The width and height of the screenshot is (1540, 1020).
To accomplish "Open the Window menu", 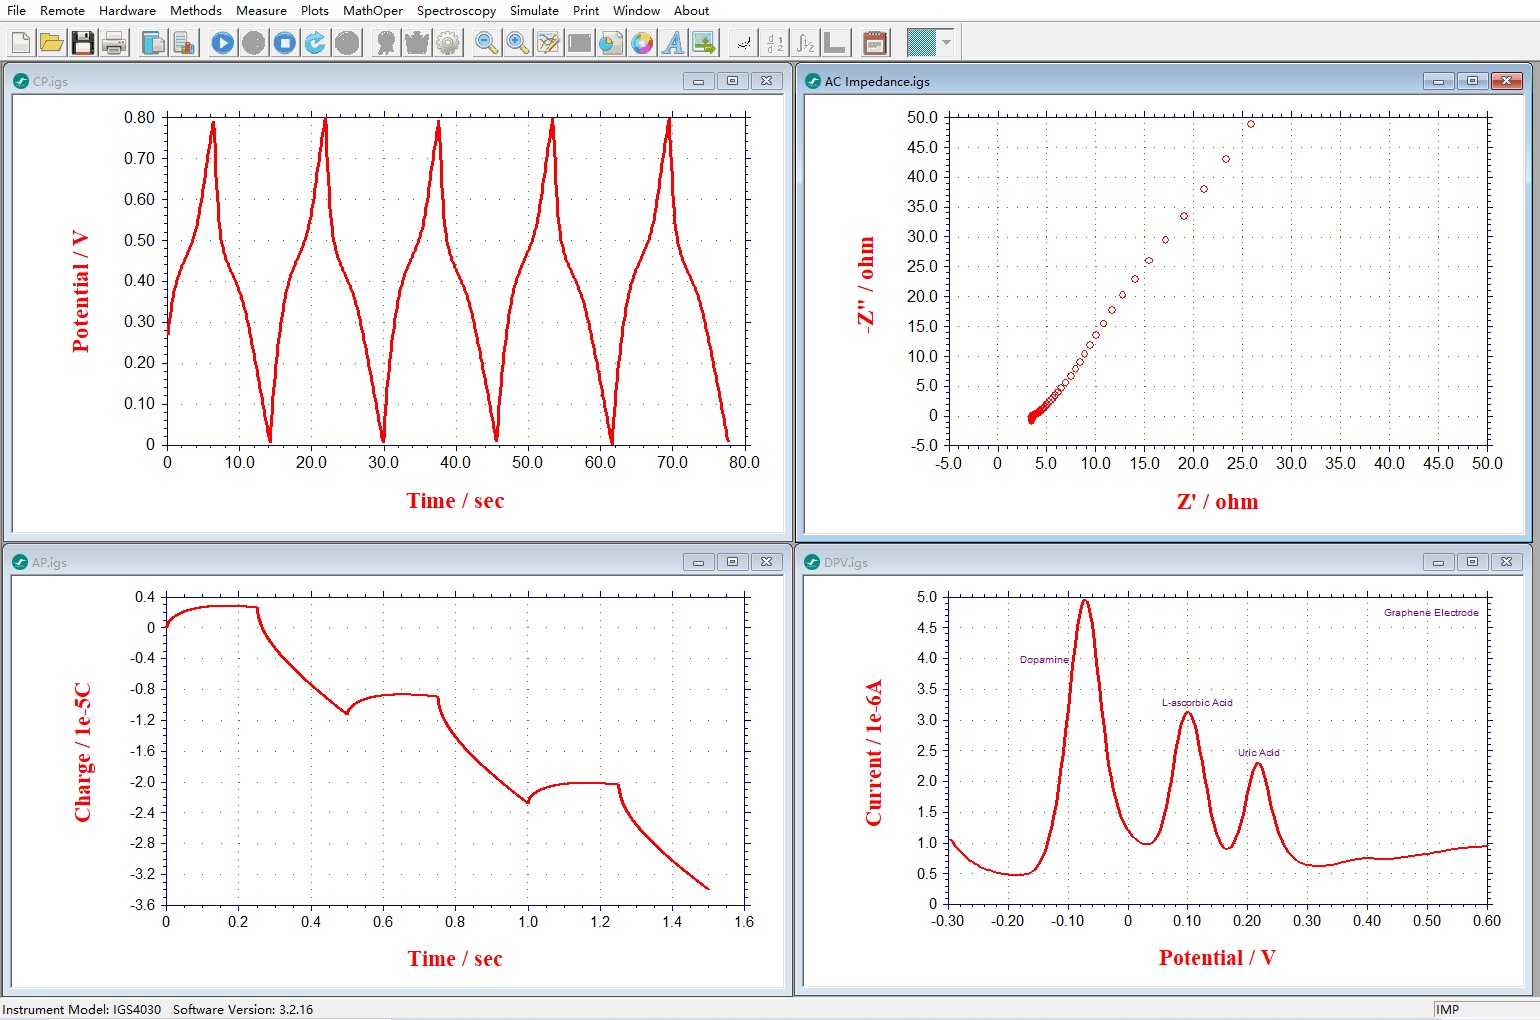I will [x=636, y=11].
